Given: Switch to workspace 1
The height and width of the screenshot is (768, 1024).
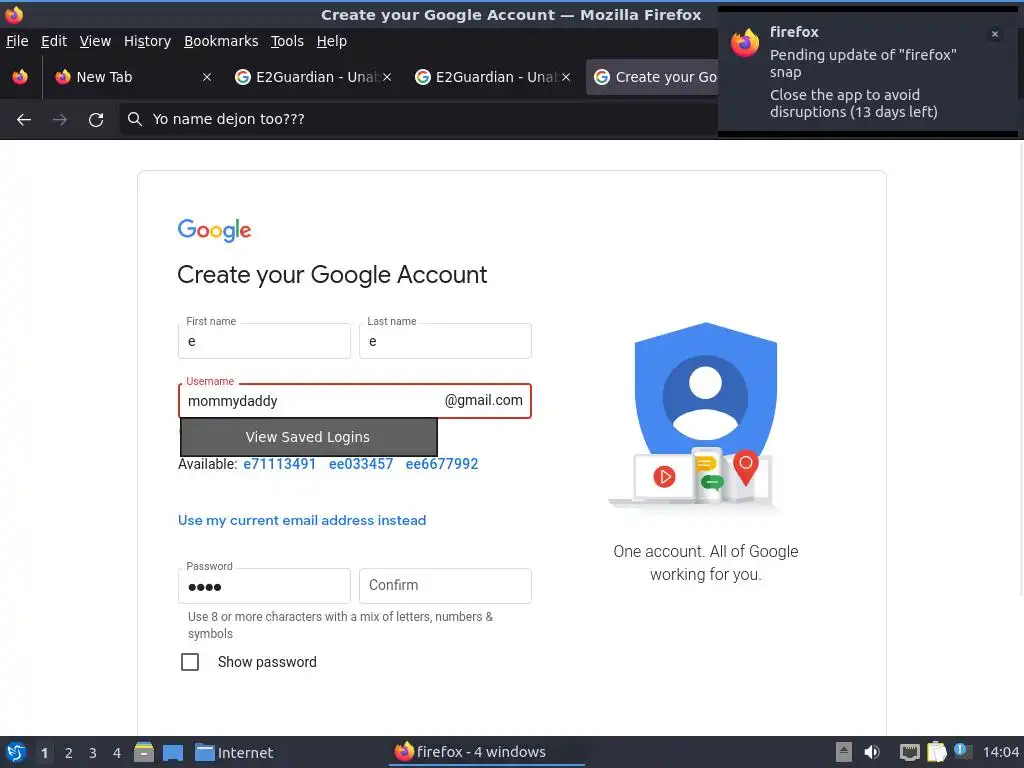Looking at the screenshot, I should (x=44, y=753).
